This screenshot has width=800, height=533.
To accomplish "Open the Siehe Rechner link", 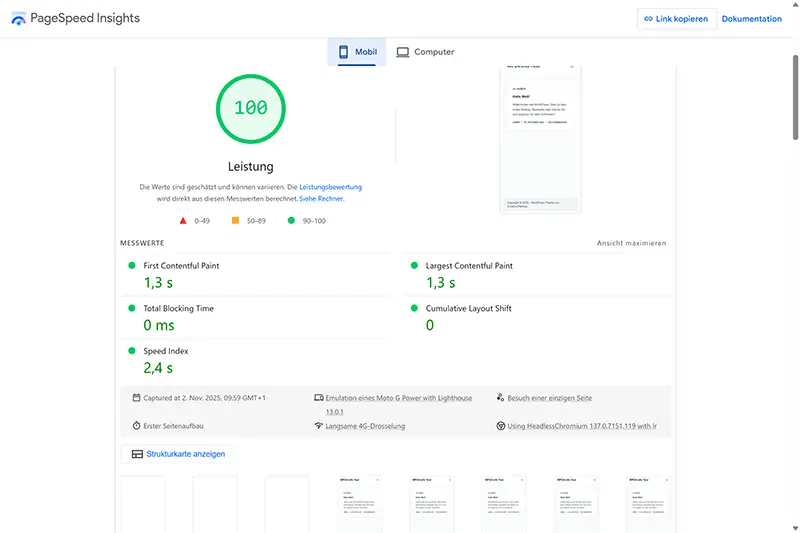I will [321, 199].
